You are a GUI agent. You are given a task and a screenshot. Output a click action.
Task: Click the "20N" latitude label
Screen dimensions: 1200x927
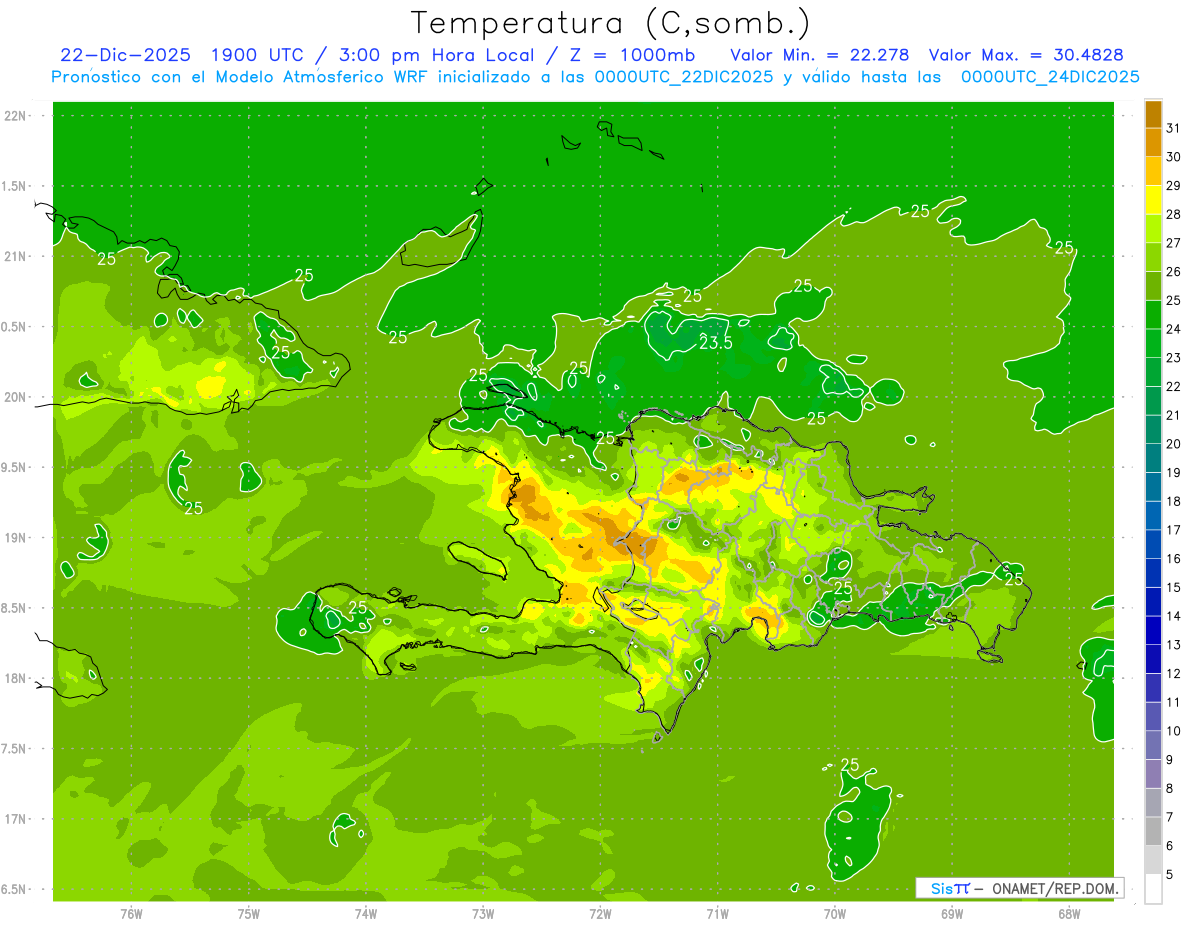[16, 397]
